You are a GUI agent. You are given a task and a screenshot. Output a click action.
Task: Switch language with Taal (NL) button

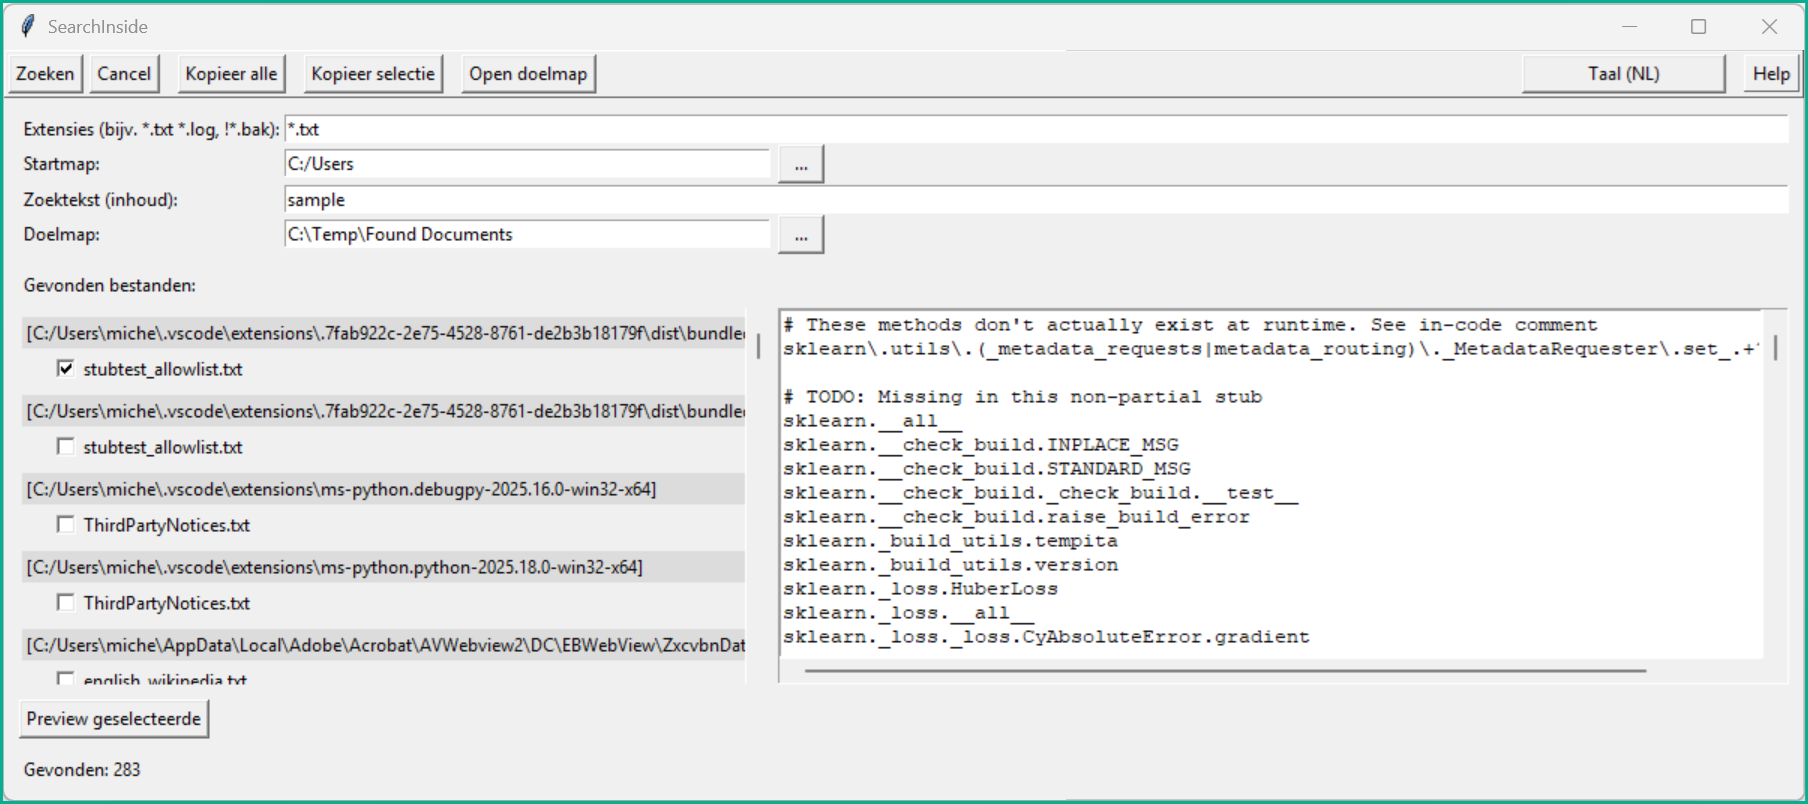click(1623, 74)
